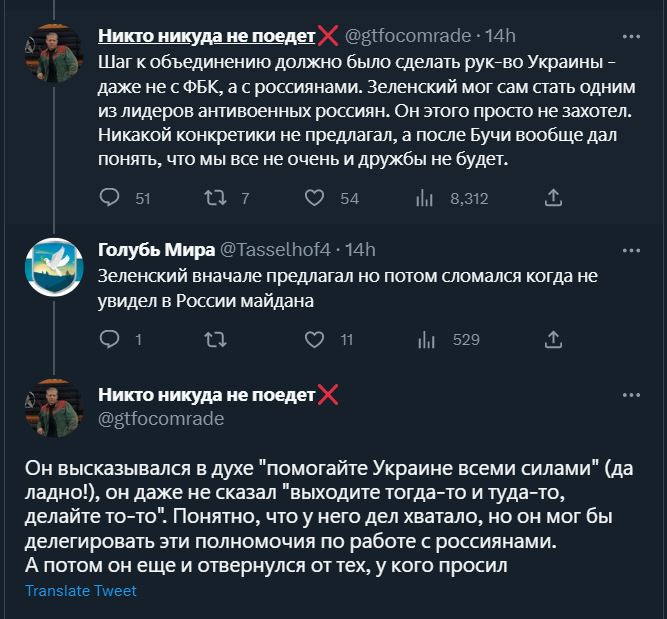Share Голубь Мира's tweet
This screenshot has width=667, height=619.
(552, 339)
